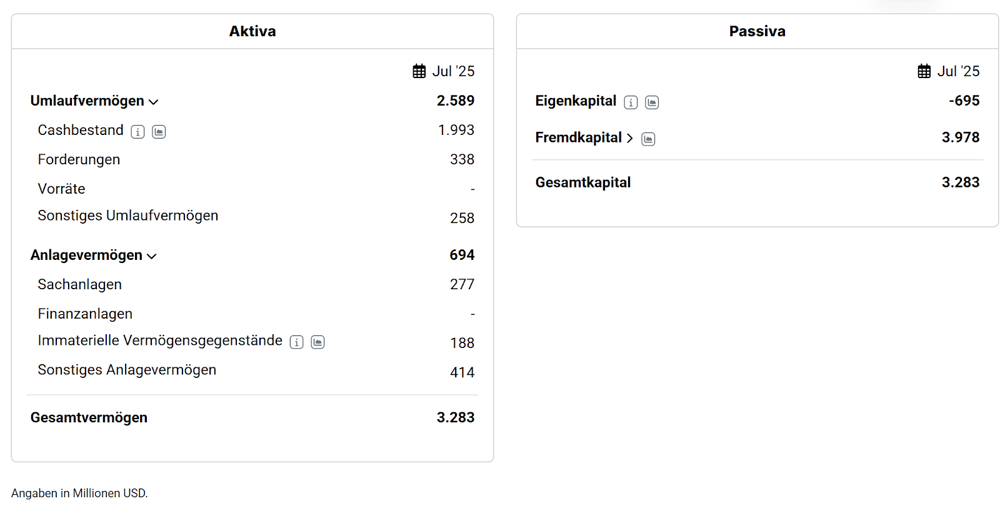Click the Jul '25 date in Aktiva
The width and height of the screenshot is (1000, 506).
coord(453,71)
